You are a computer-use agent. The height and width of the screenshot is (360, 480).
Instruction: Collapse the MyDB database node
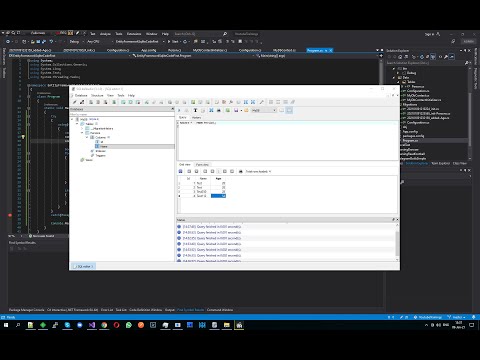click(x=72, y=119)
